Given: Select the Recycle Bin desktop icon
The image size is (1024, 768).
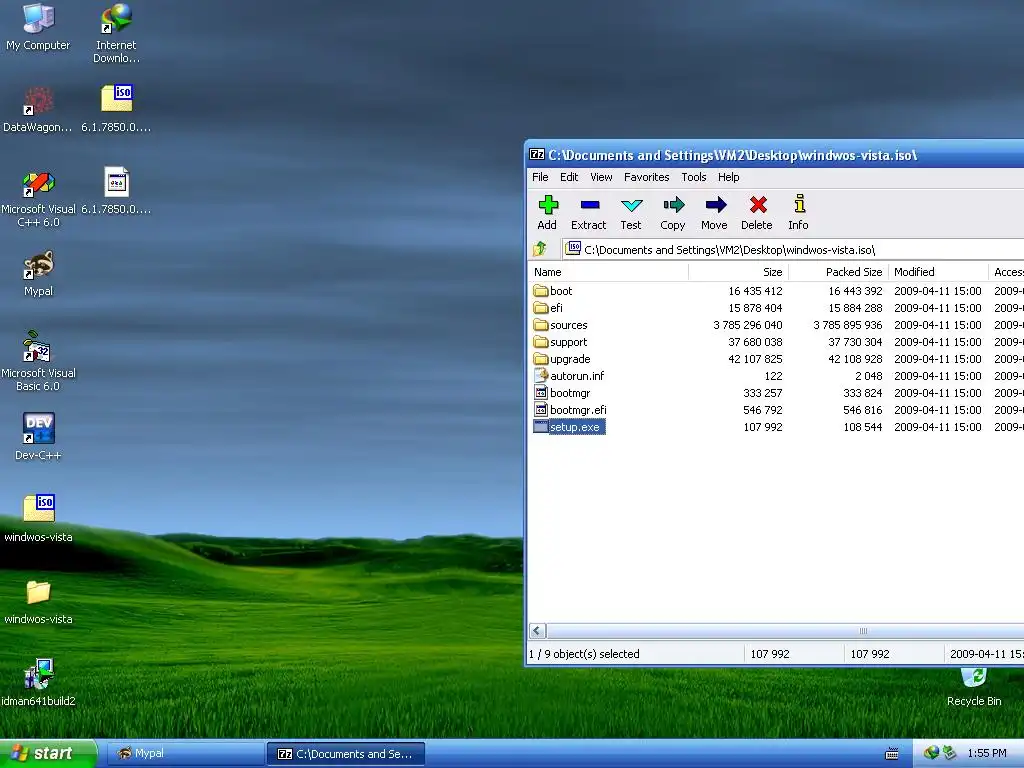Looking at the screenshot, I should [974, 686].
